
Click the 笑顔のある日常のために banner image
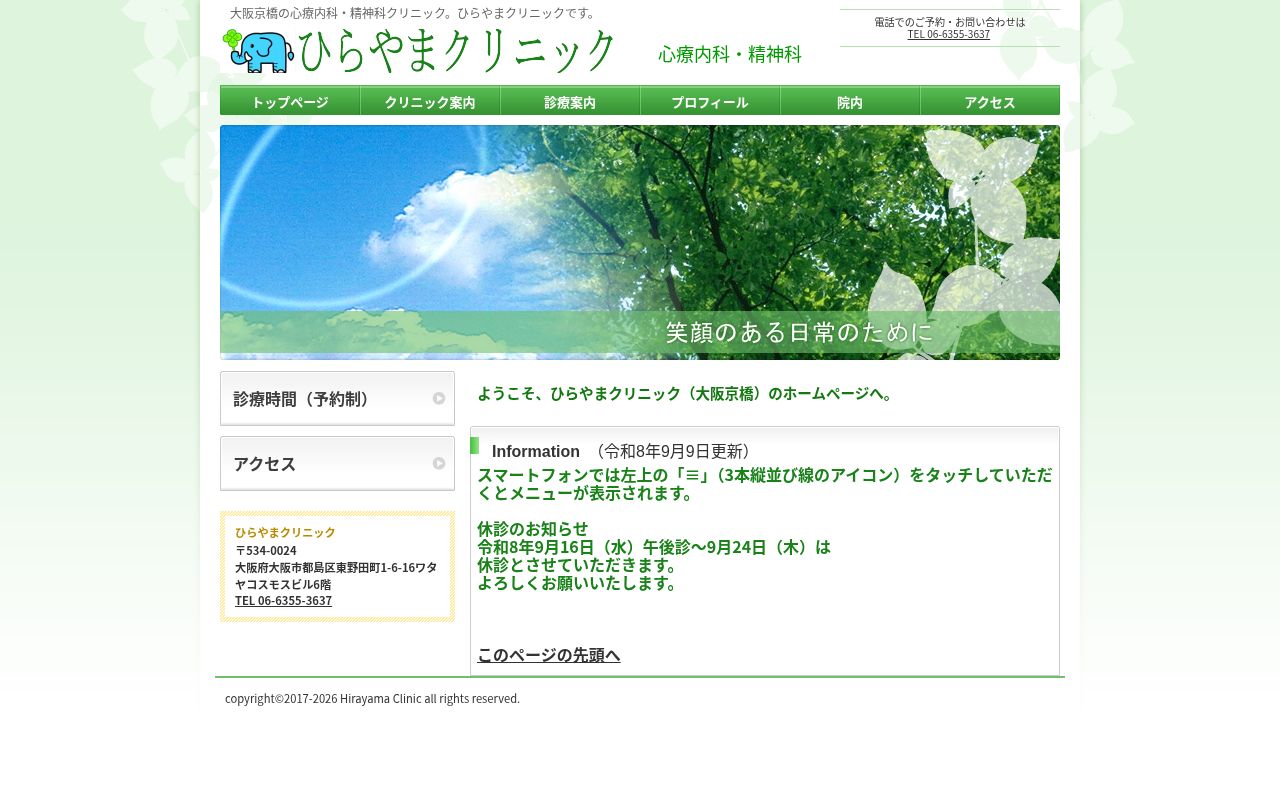click(x=640, y=242)
